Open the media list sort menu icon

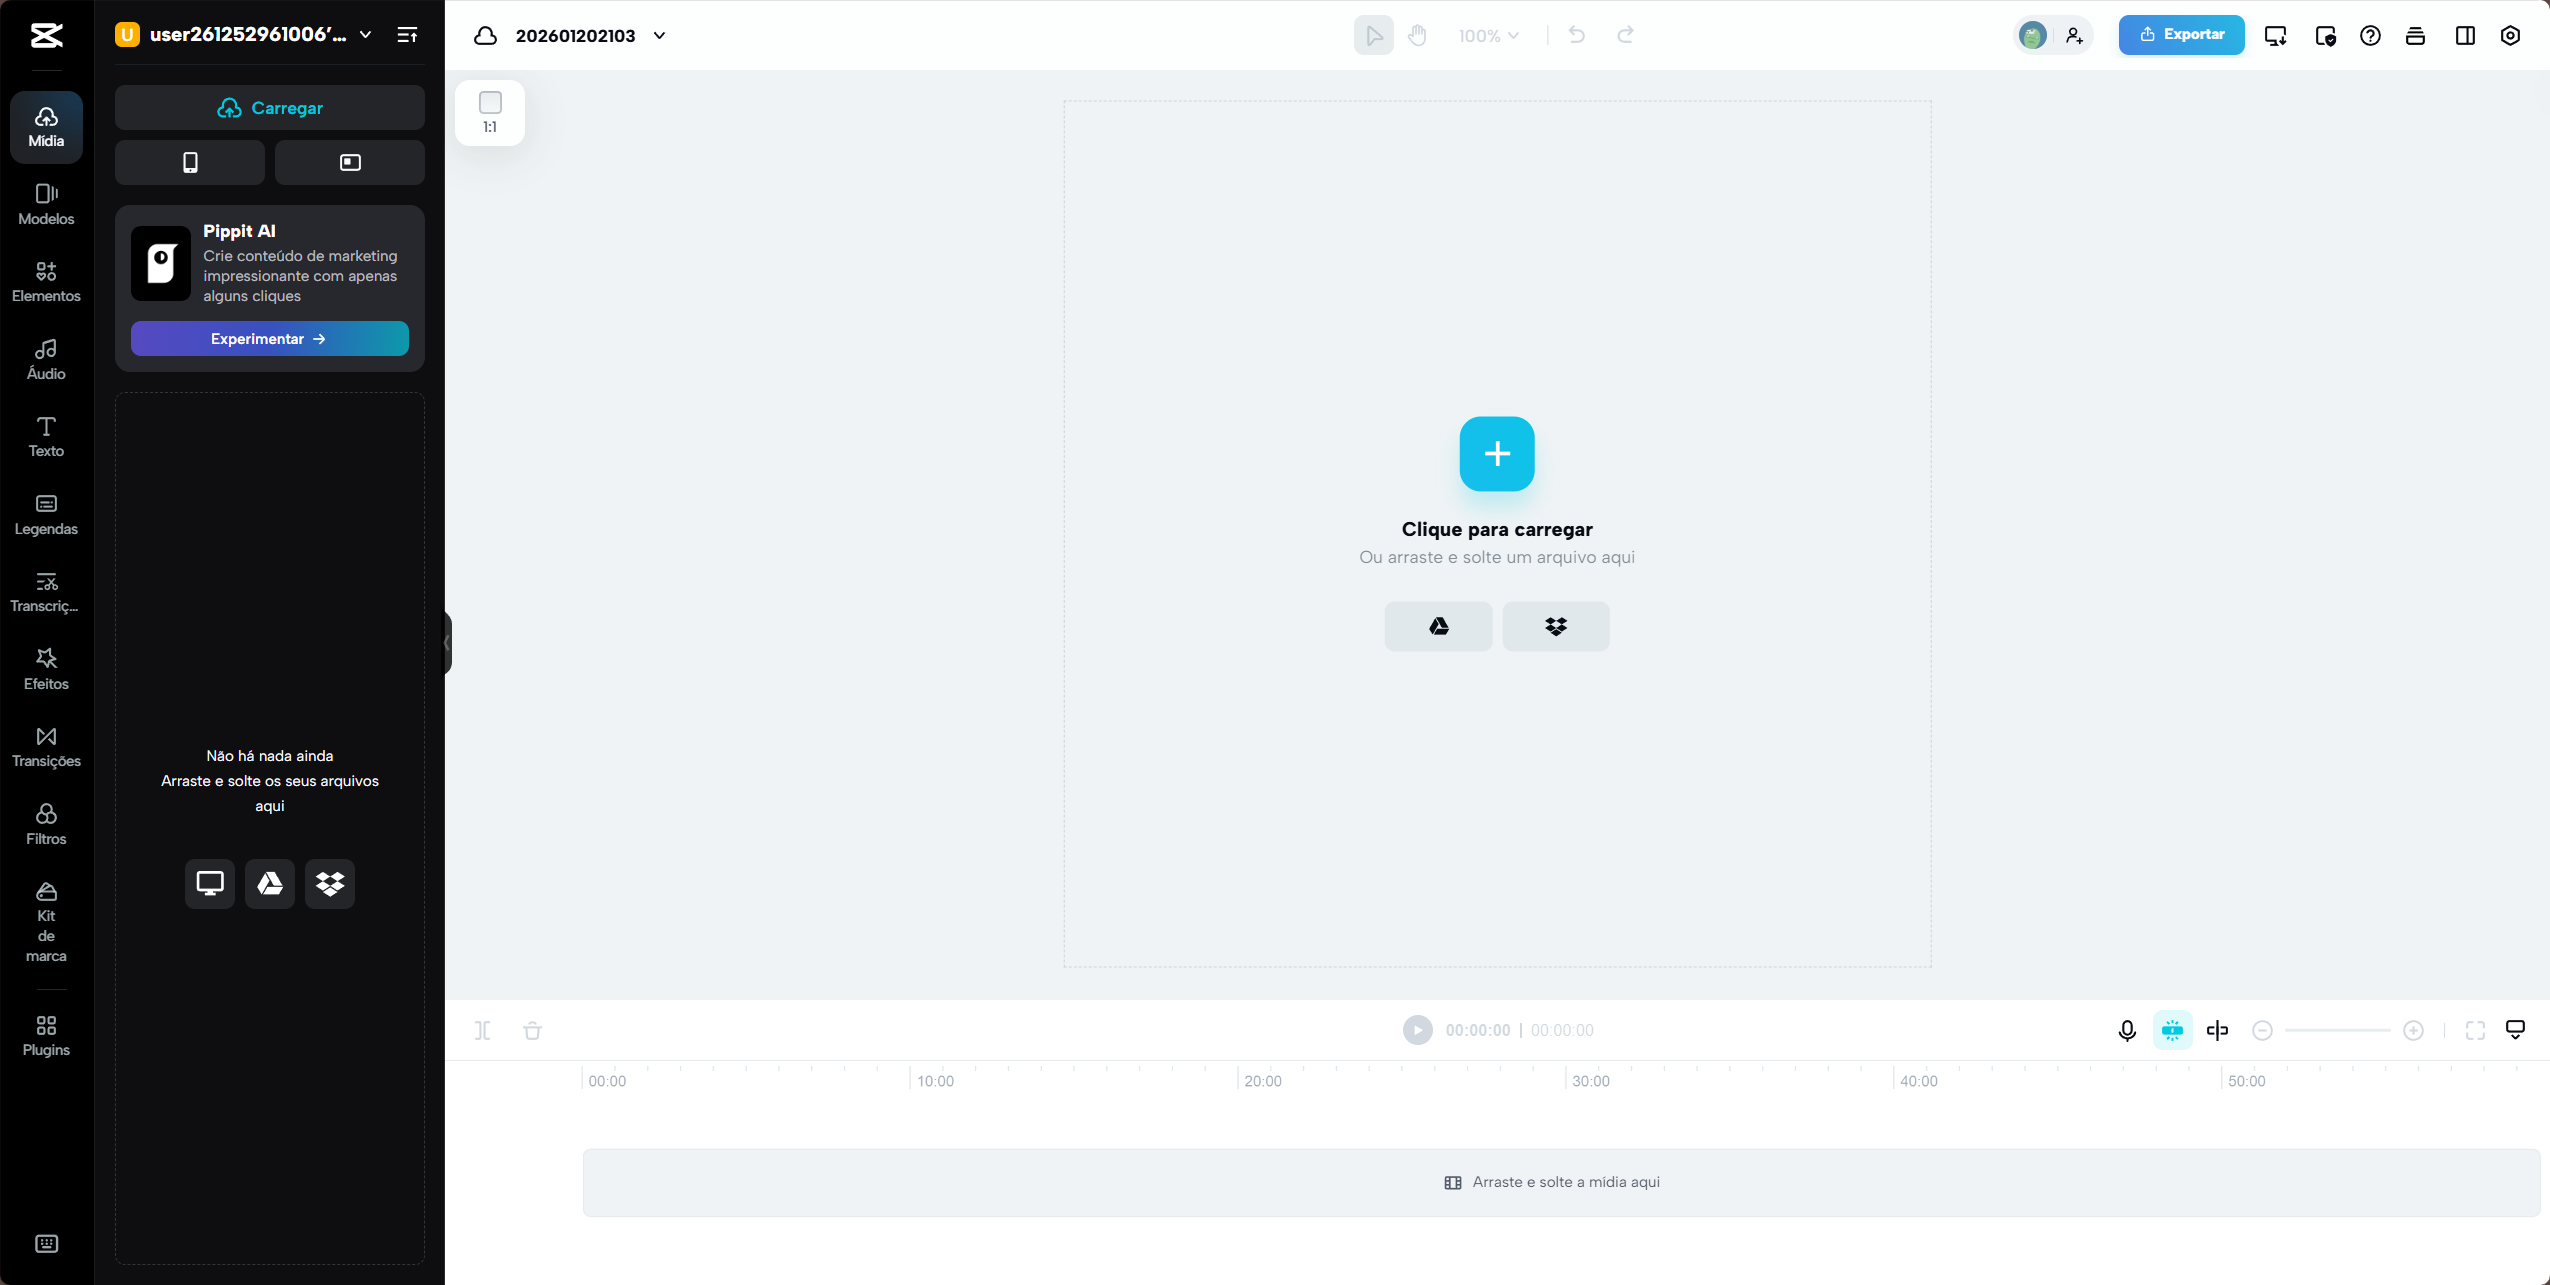pos(407,35)
